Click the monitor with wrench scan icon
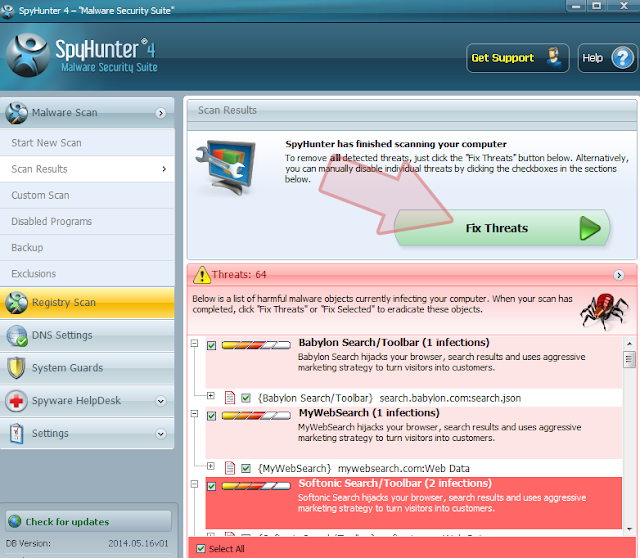The width and height of the screenshot is (640, 558). pyautogui.click(x=226, y=167)
